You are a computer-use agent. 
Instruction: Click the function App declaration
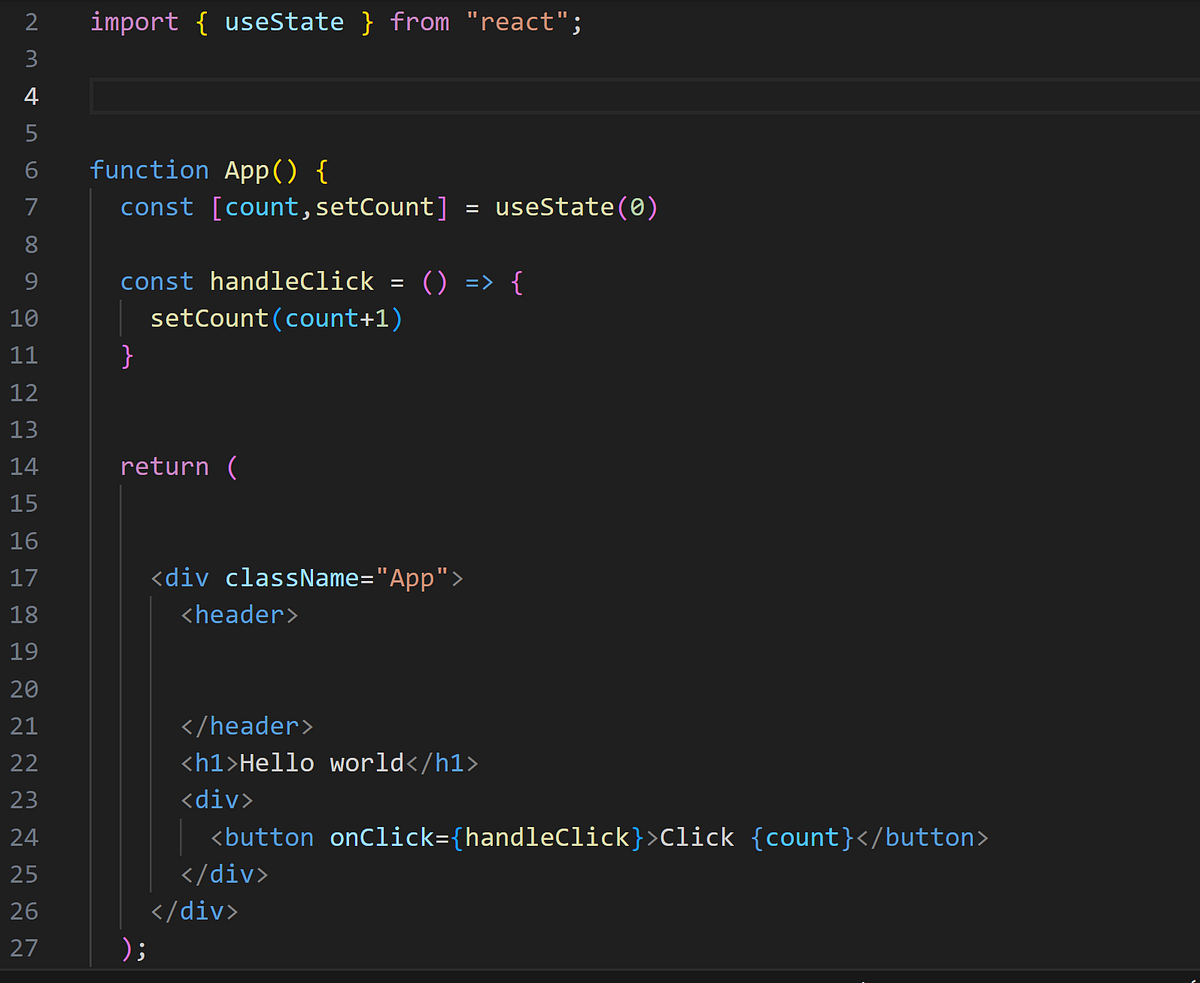tap(200, 170)
